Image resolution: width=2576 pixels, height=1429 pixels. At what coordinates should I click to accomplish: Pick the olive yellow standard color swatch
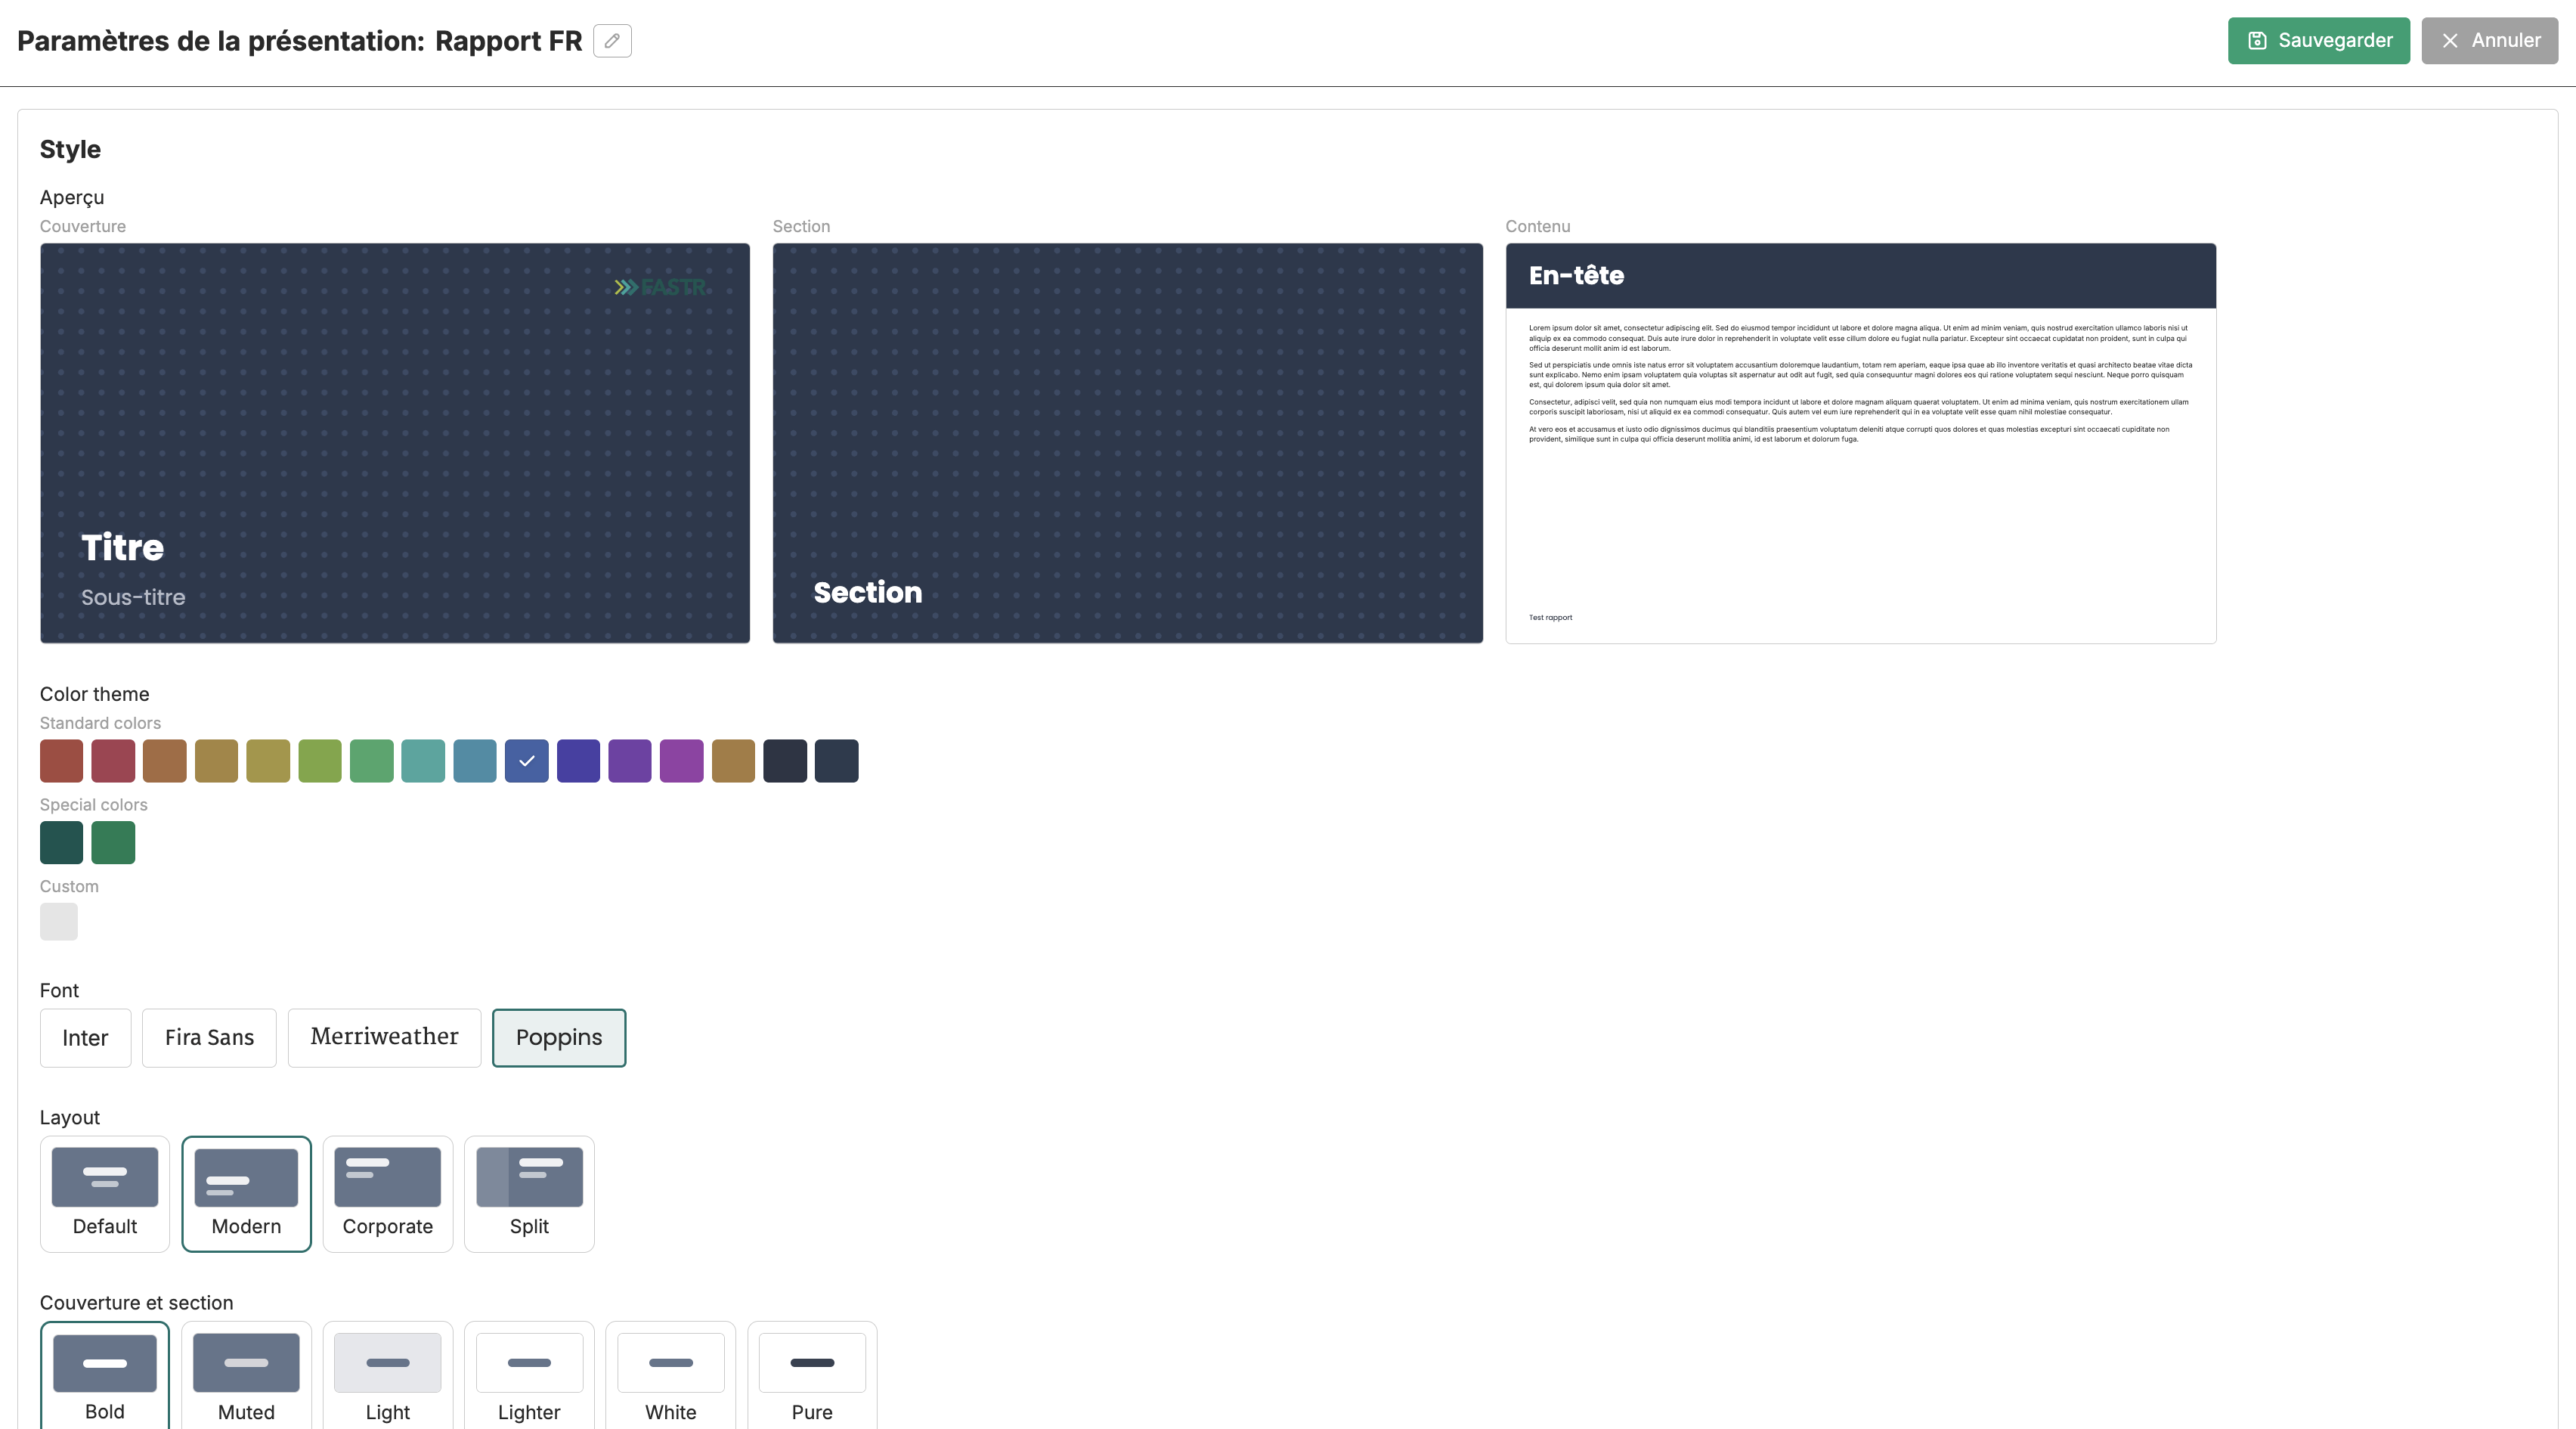(x=268, y=761)
